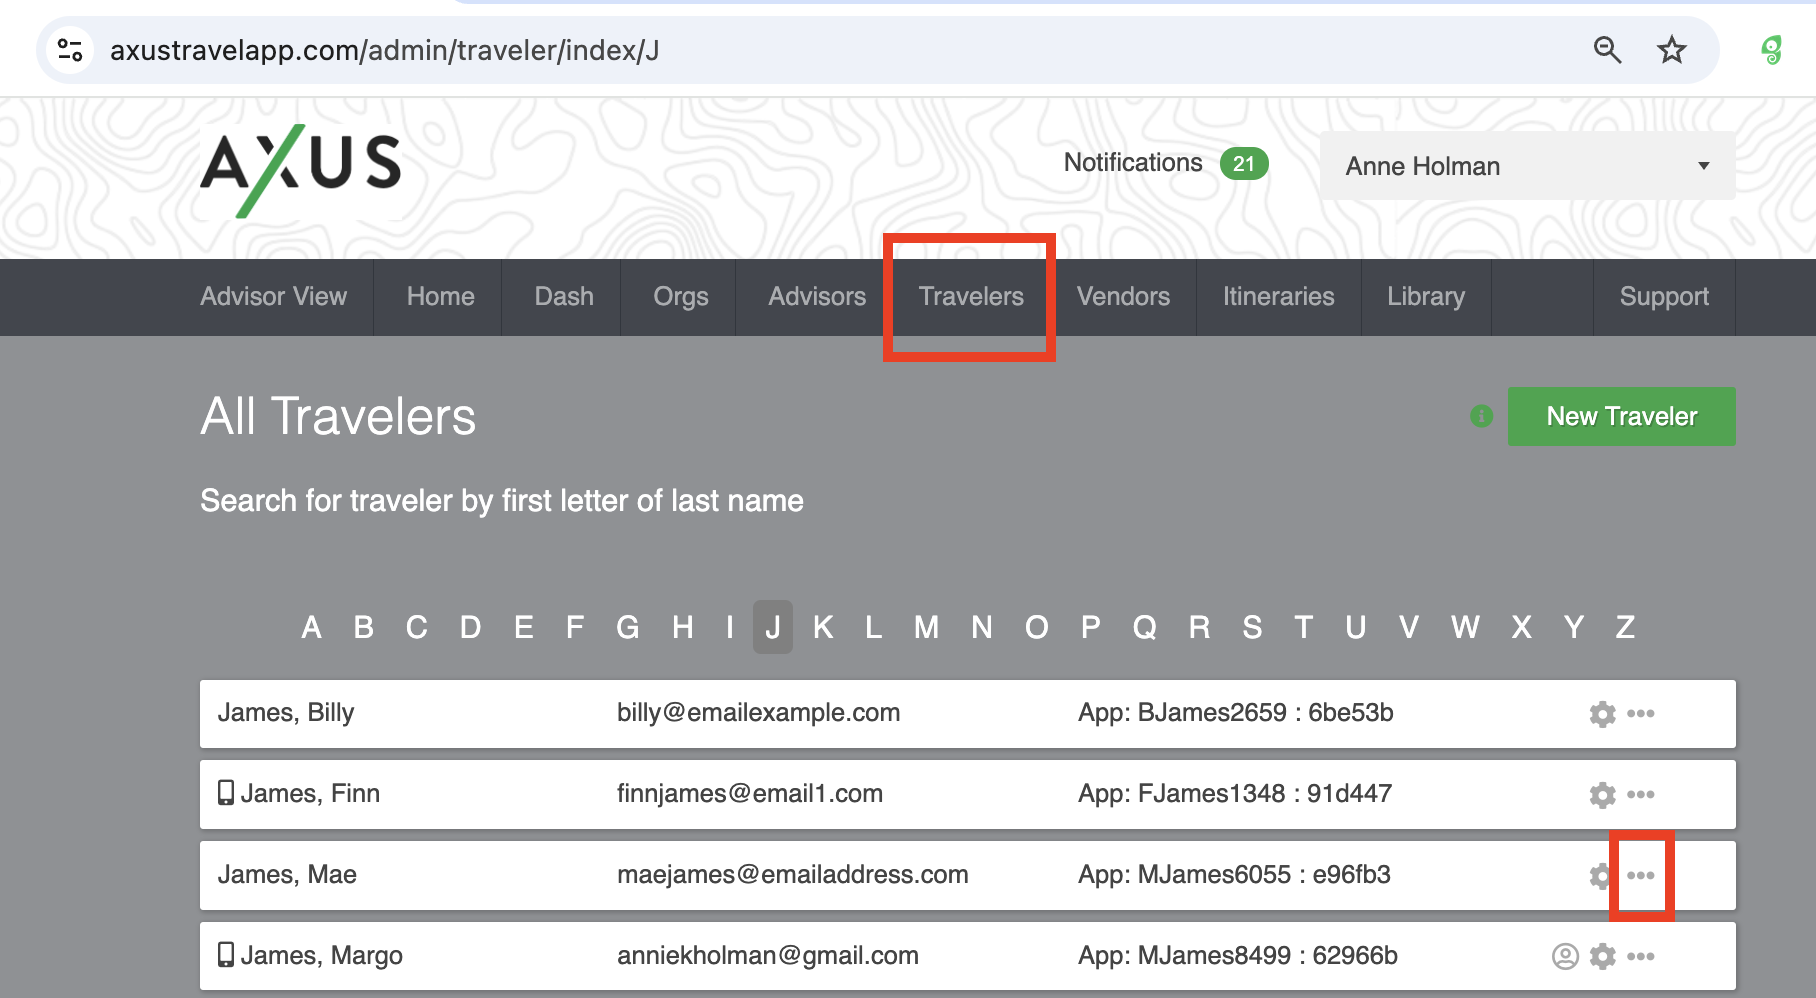Expand three-dots options for James, Finn
1816x998 pixels.
click(1640, 795)
